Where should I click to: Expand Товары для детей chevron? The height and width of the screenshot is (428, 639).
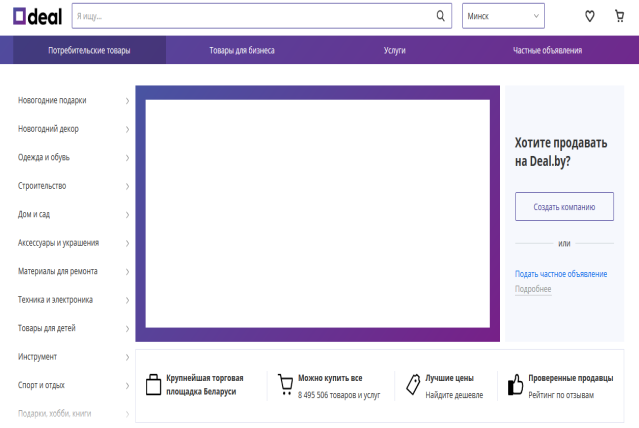tap(127, 329)
